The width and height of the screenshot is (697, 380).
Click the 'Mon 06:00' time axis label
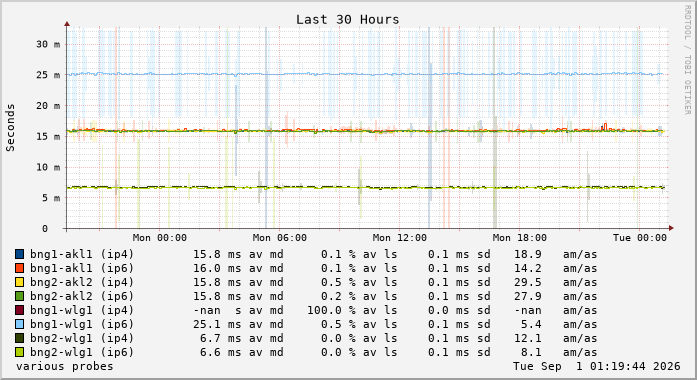click(x=280, y=238)
